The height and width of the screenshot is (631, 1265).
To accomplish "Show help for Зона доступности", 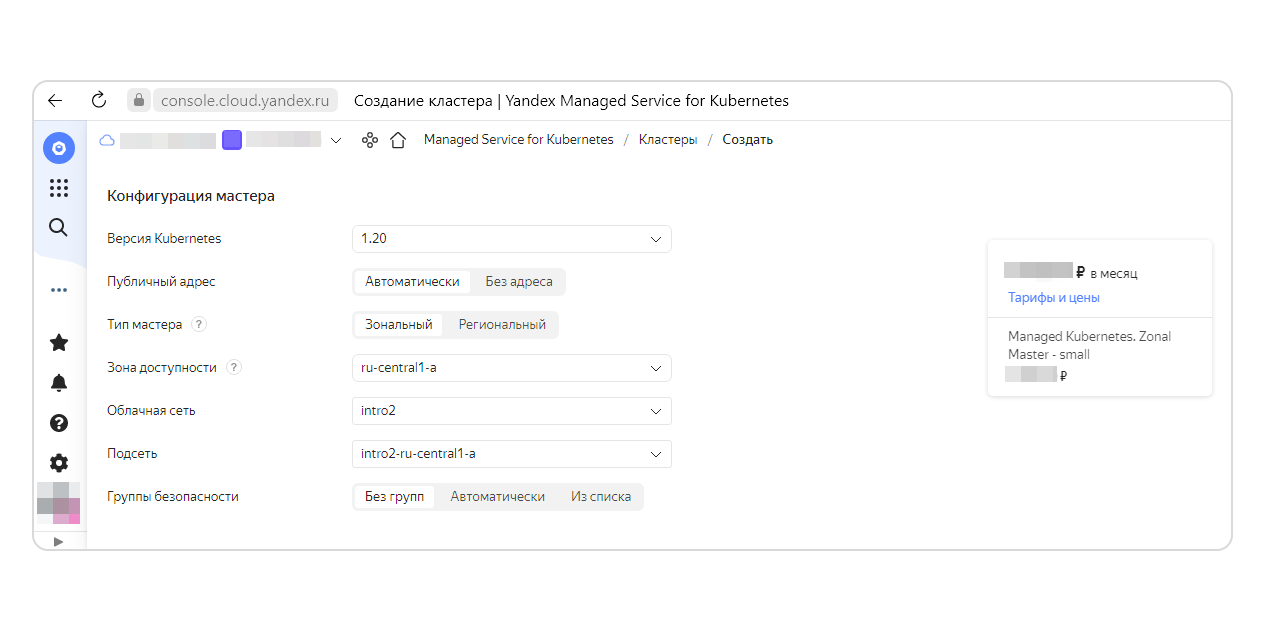I will click(x=234, y=367).
